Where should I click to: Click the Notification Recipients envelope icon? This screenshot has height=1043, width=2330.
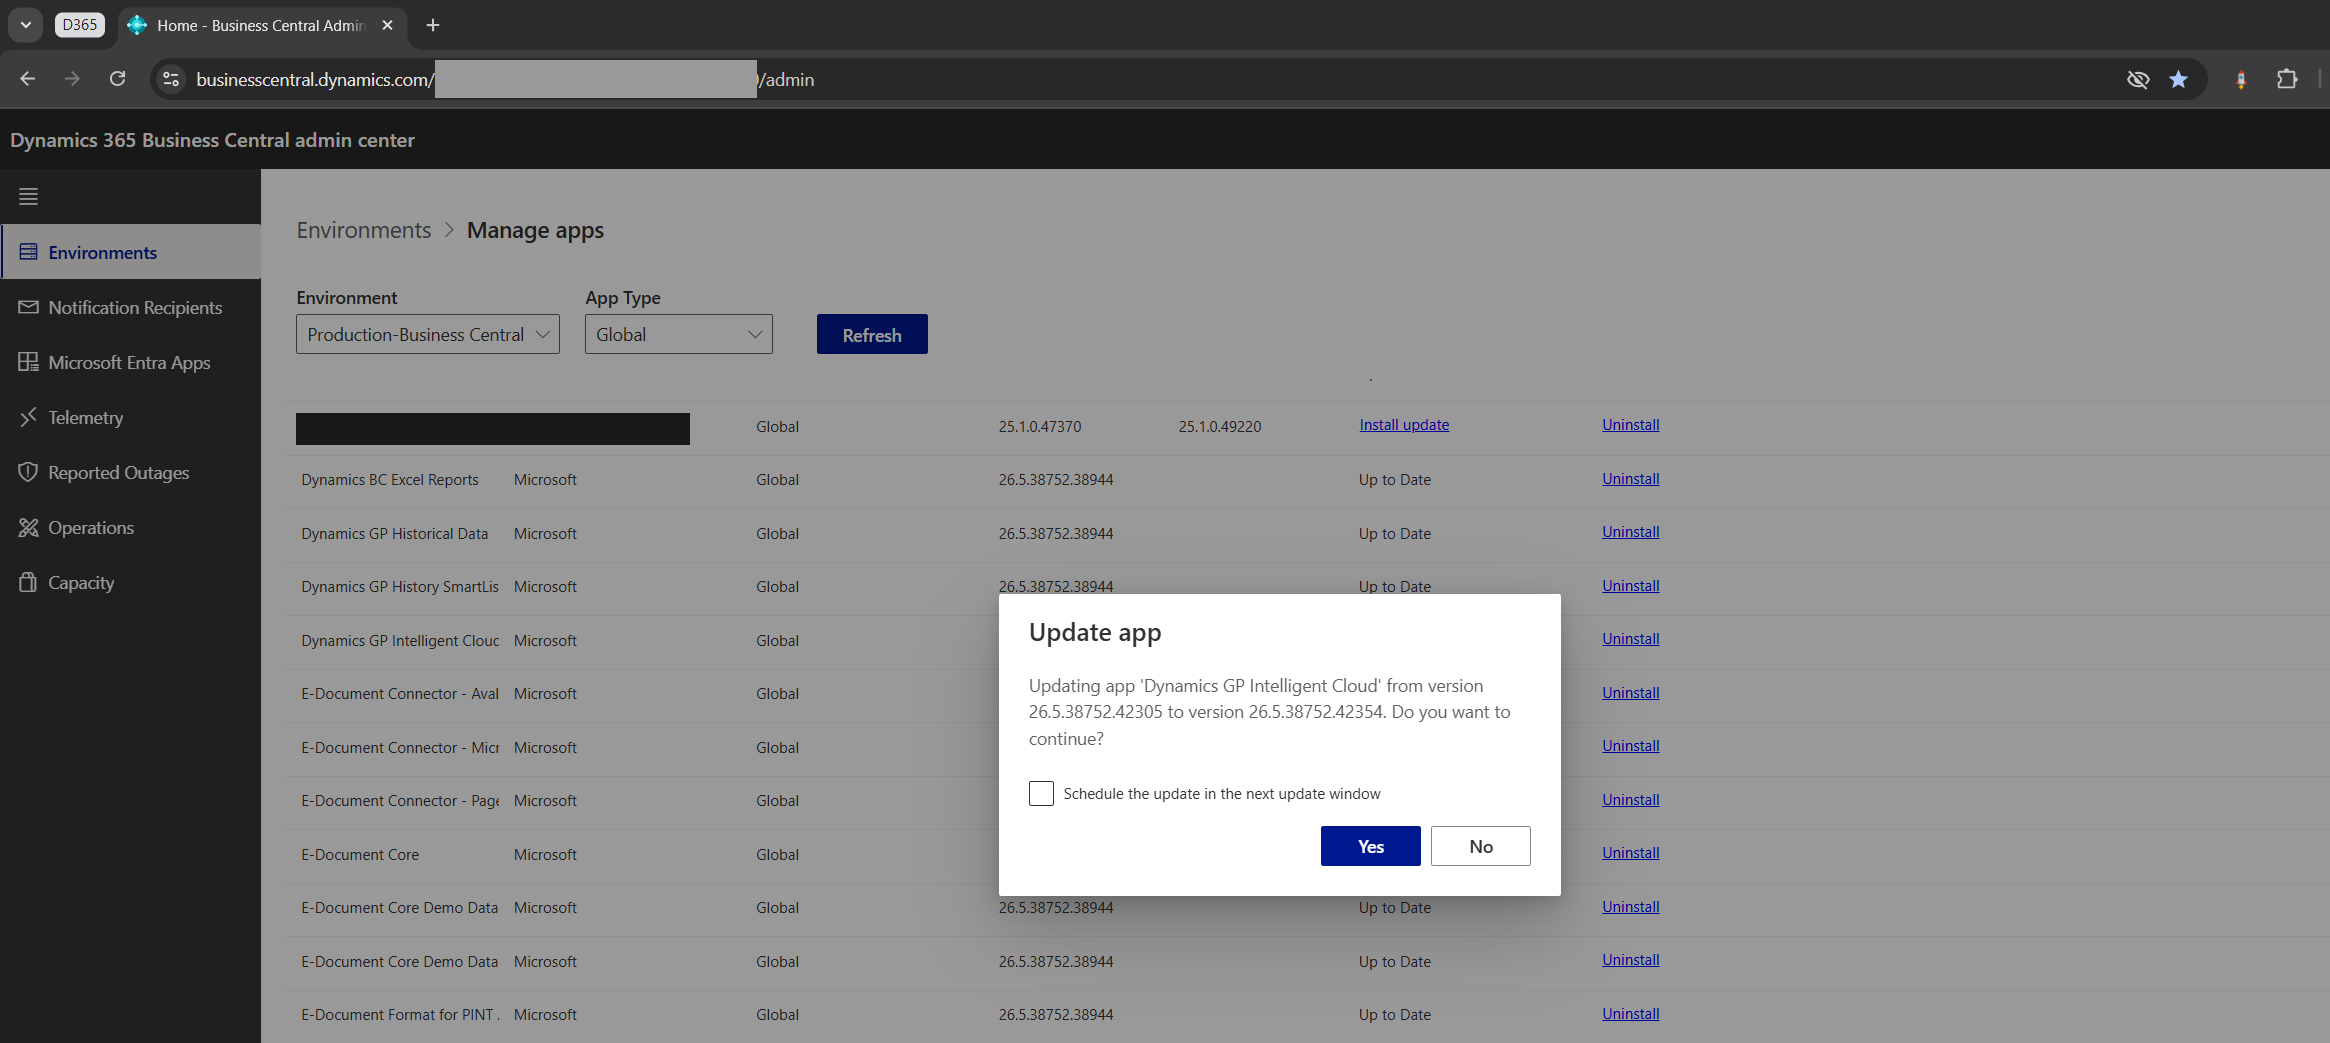coord(28,307)
